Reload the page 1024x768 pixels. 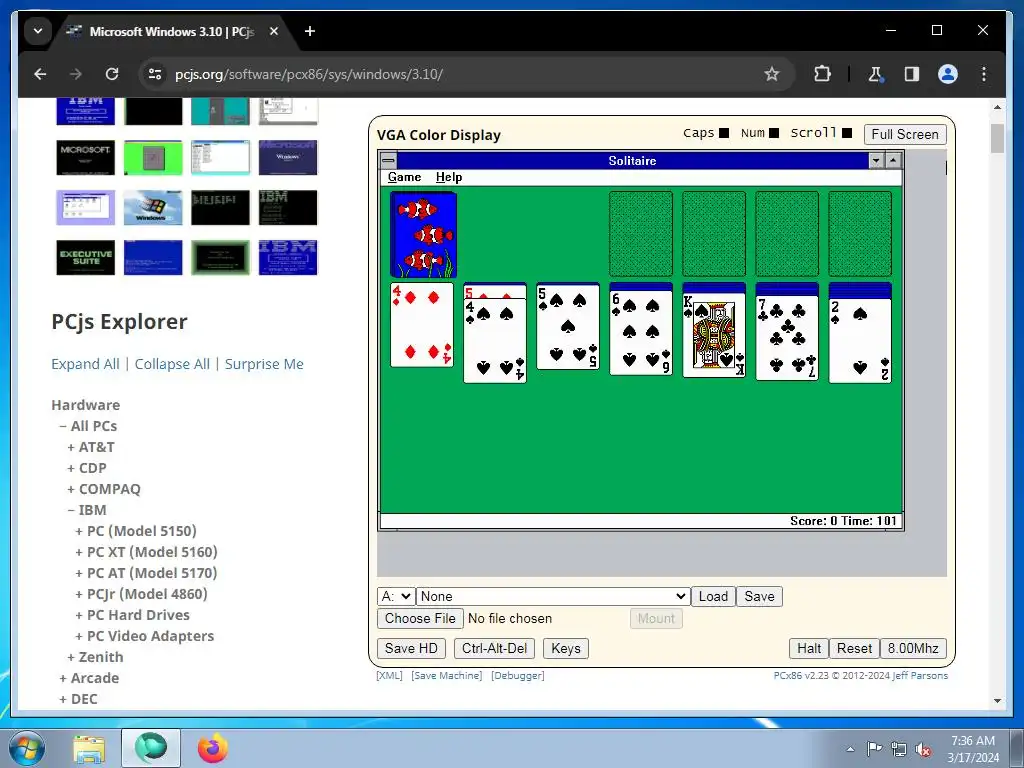112,74
